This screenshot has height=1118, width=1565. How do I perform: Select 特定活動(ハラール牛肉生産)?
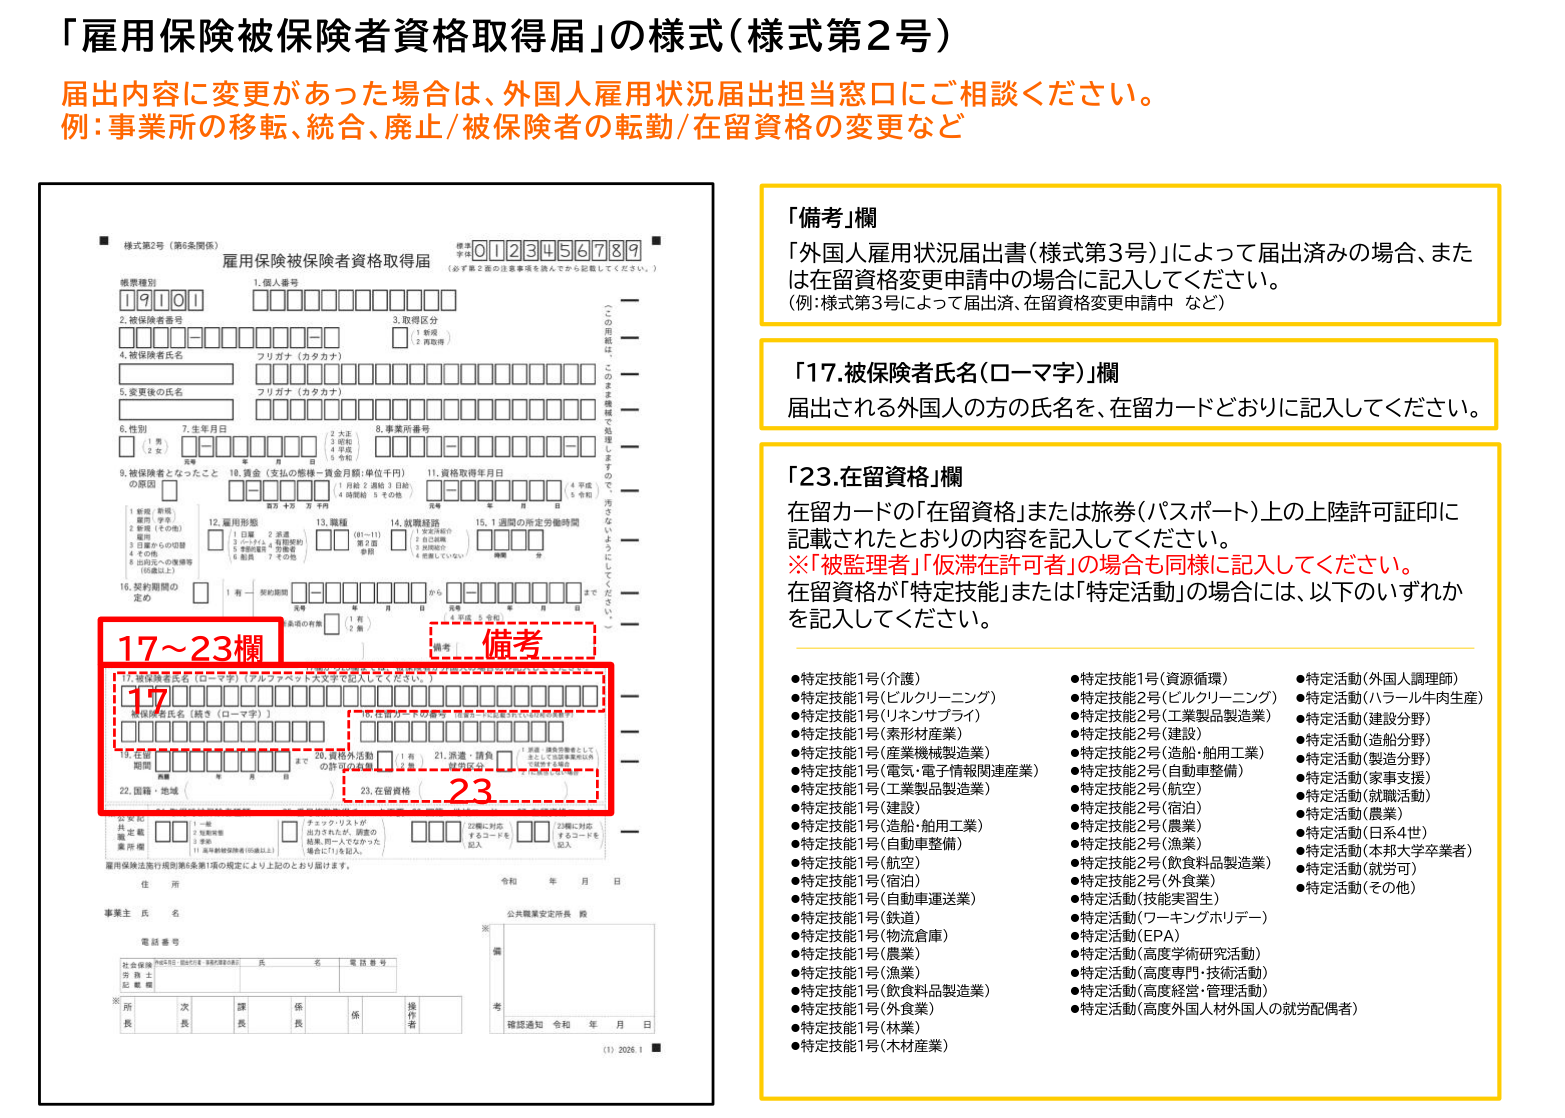click(1390, 697)
